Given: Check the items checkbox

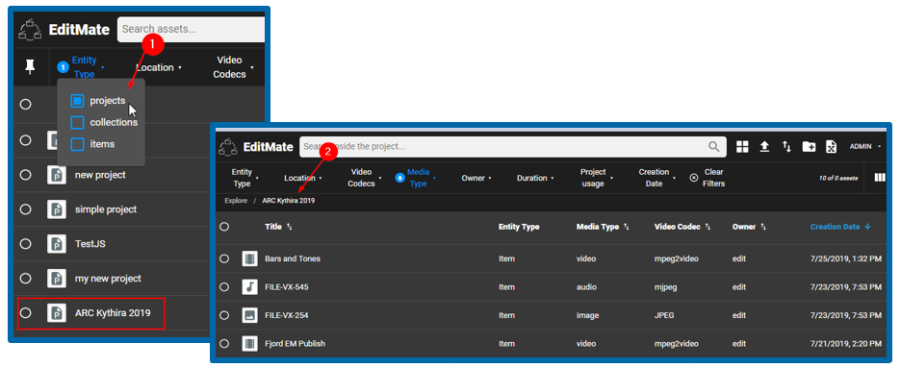Looking at the screenshot, I should click(x=77, y=144).
